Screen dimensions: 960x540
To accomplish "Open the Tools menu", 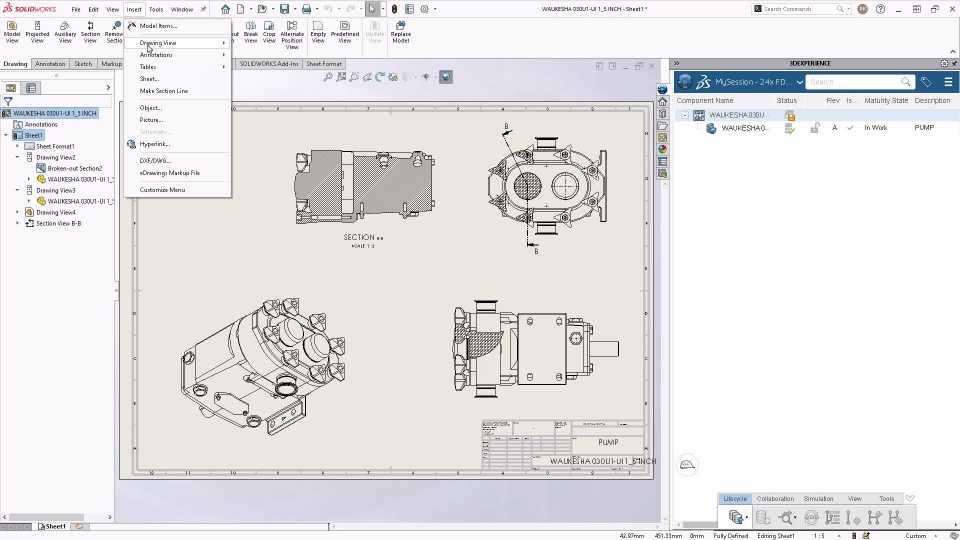I will point(156,9).
